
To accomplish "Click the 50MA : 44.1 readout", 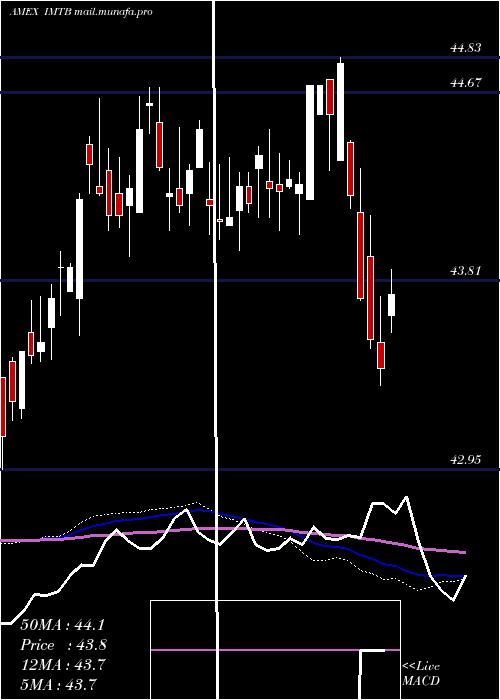I will pyautogui.click(x=62, y=625).
